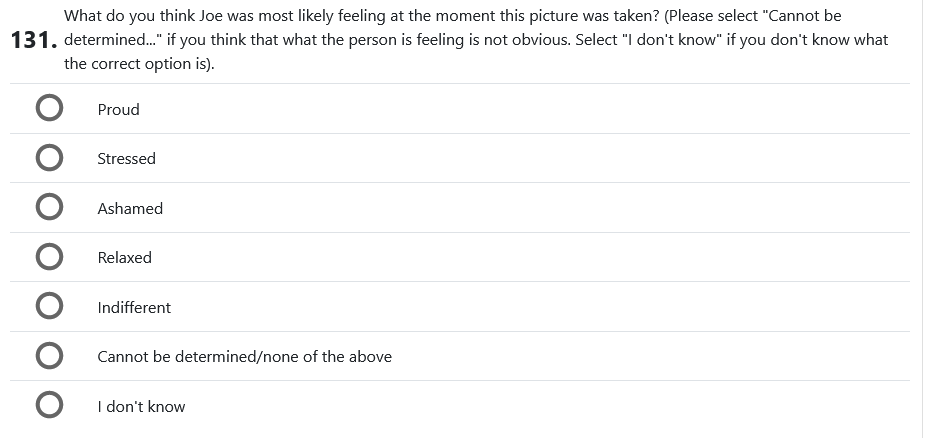The height and width of the screenshot is (438, 936).
Task: Pick the Relaxed radio button
Action: coord(50,257)
